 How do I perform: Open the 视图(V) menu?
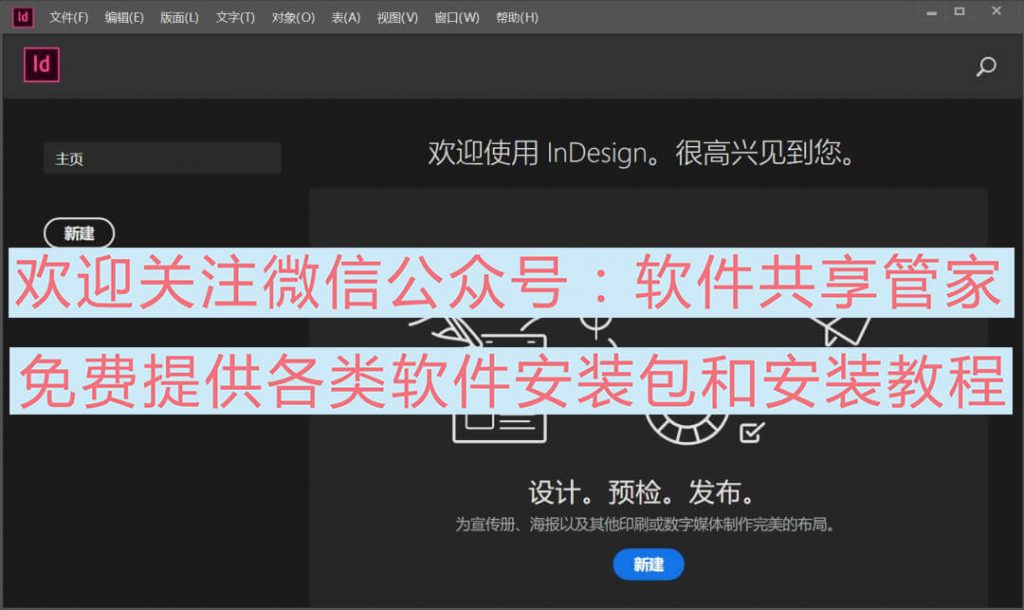click(x=397, y=18)
